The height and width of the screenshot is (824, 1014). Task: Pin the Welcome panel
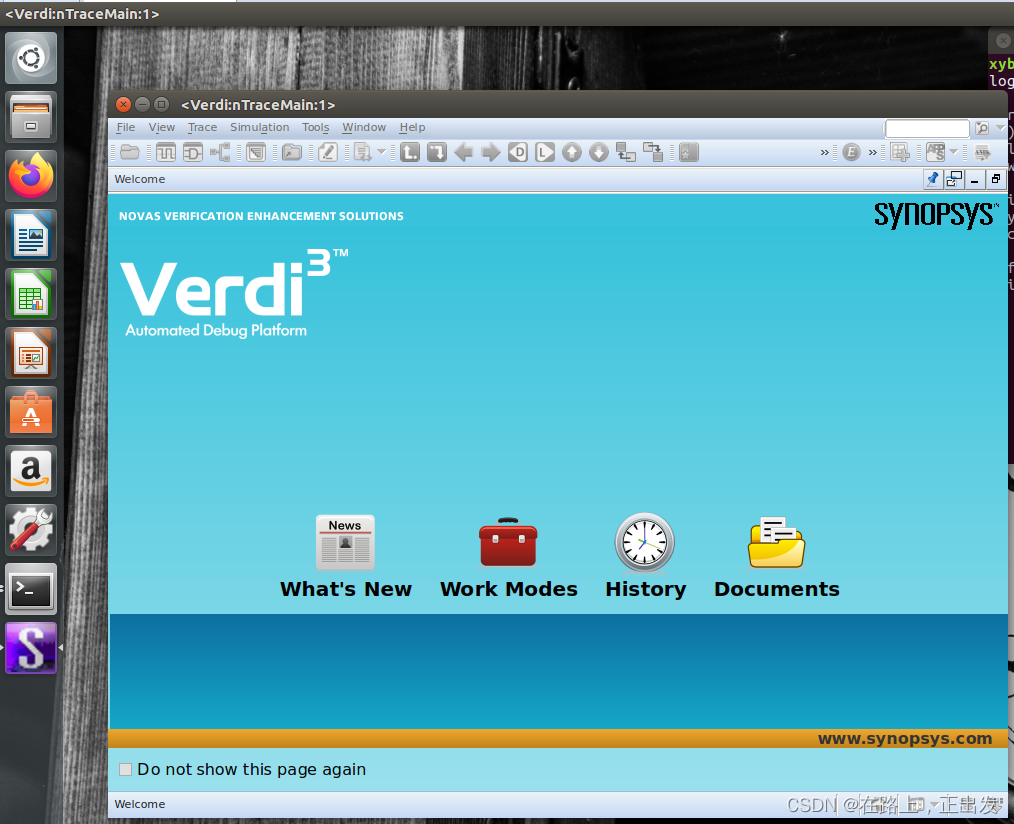pyautogui.click(x=933, y=180)
